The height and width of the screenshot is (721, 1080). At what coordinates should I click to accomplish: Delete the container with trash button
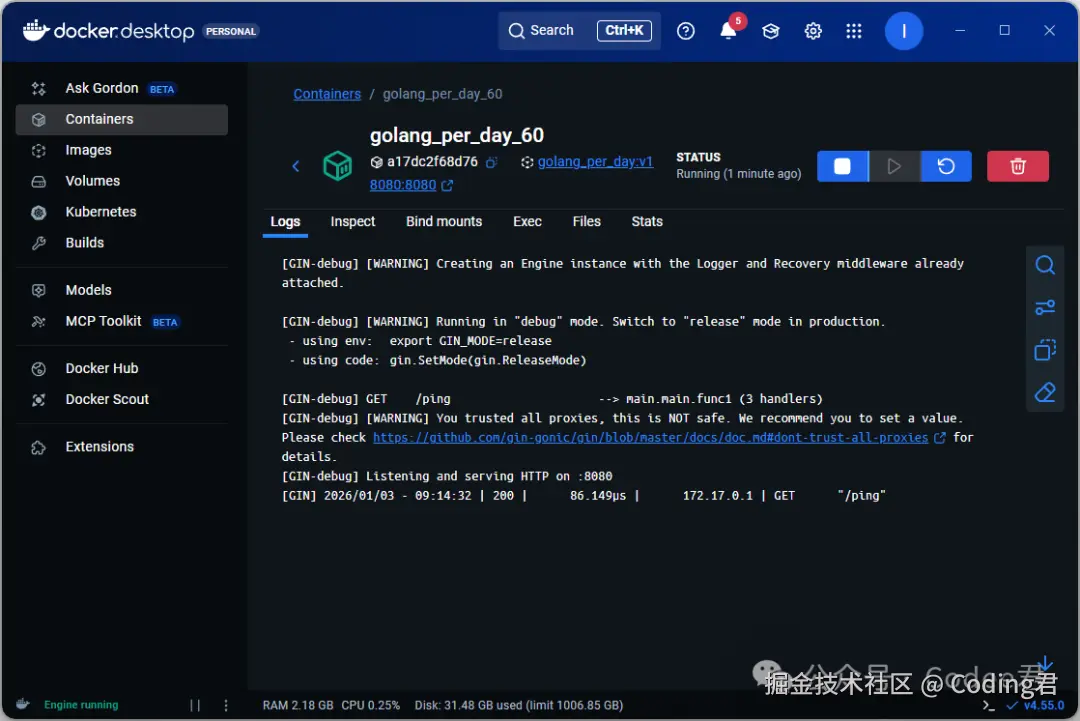[x=1017, y=166]
